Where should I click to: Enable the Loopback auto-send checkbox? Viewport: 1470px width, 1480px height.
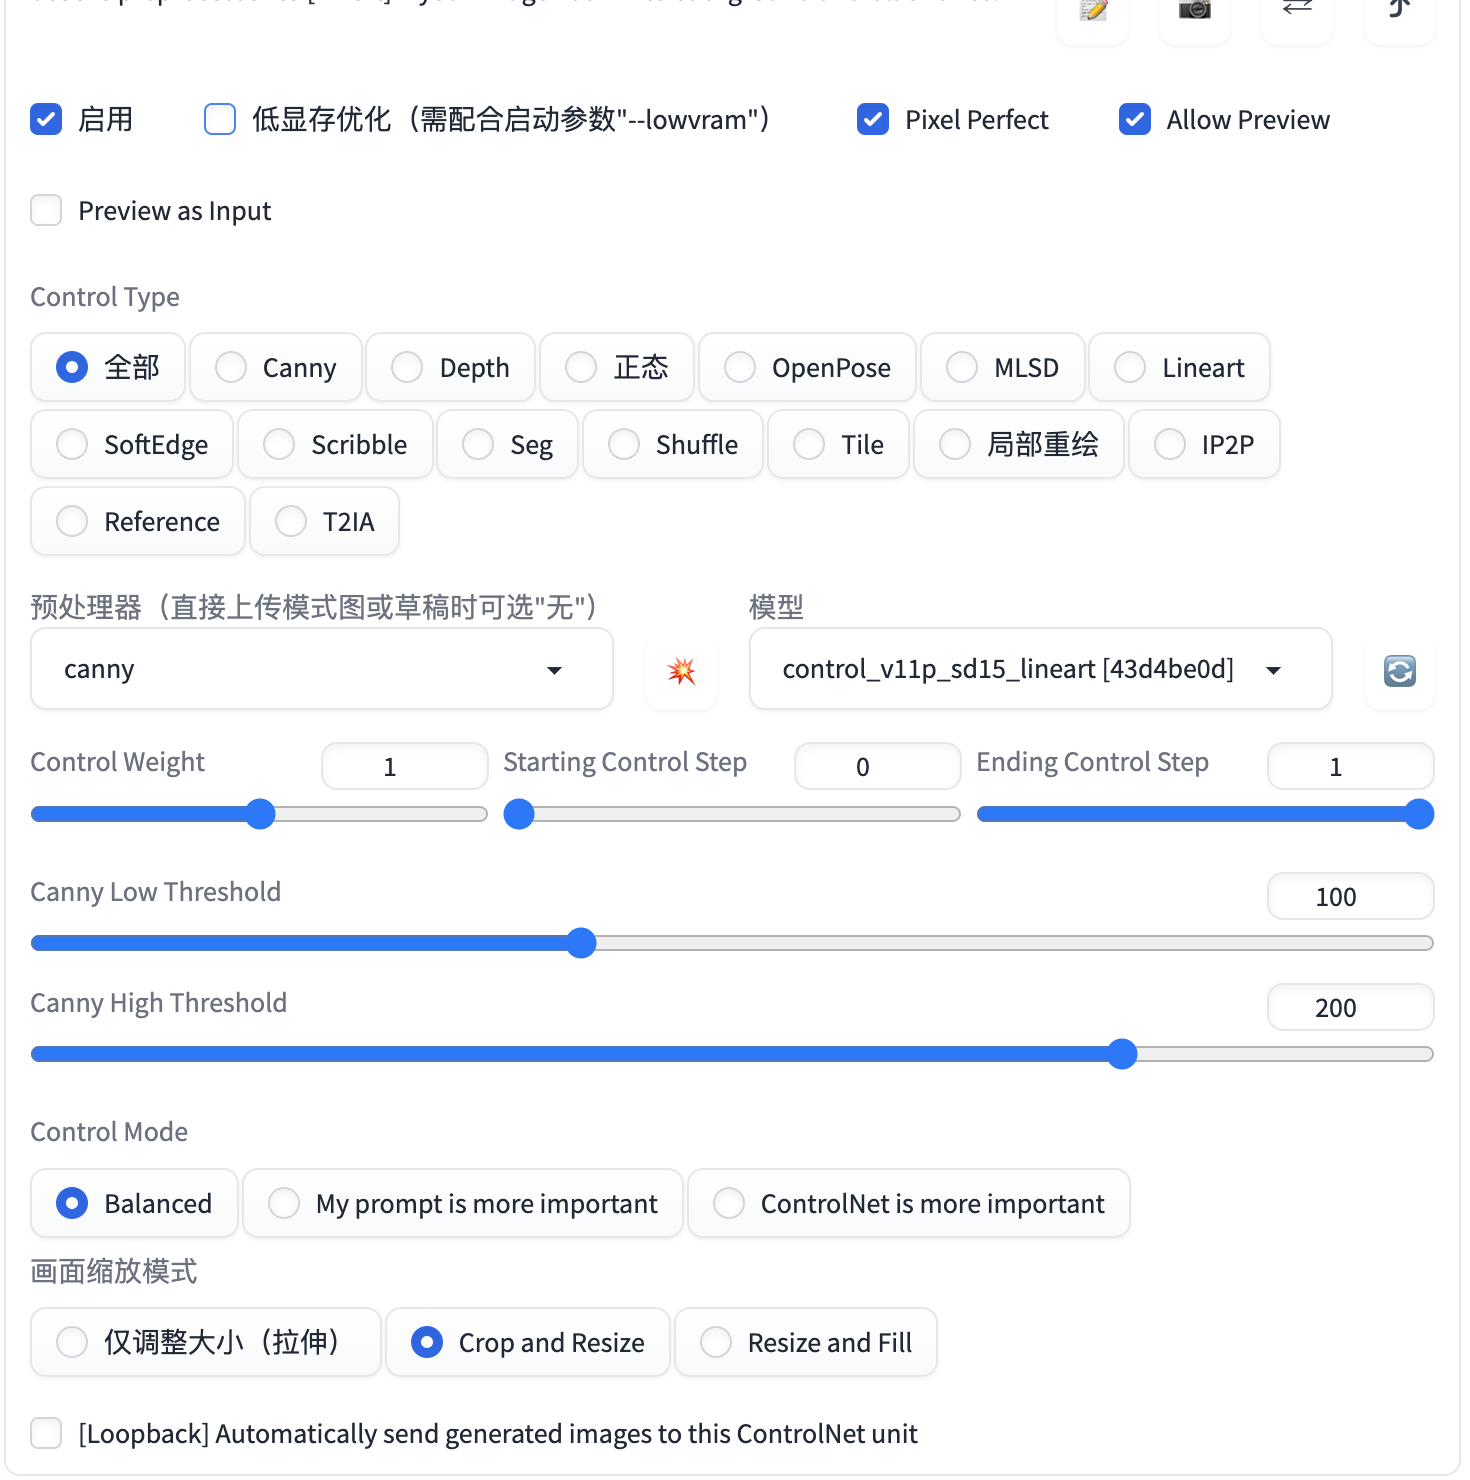[47, 1433]
